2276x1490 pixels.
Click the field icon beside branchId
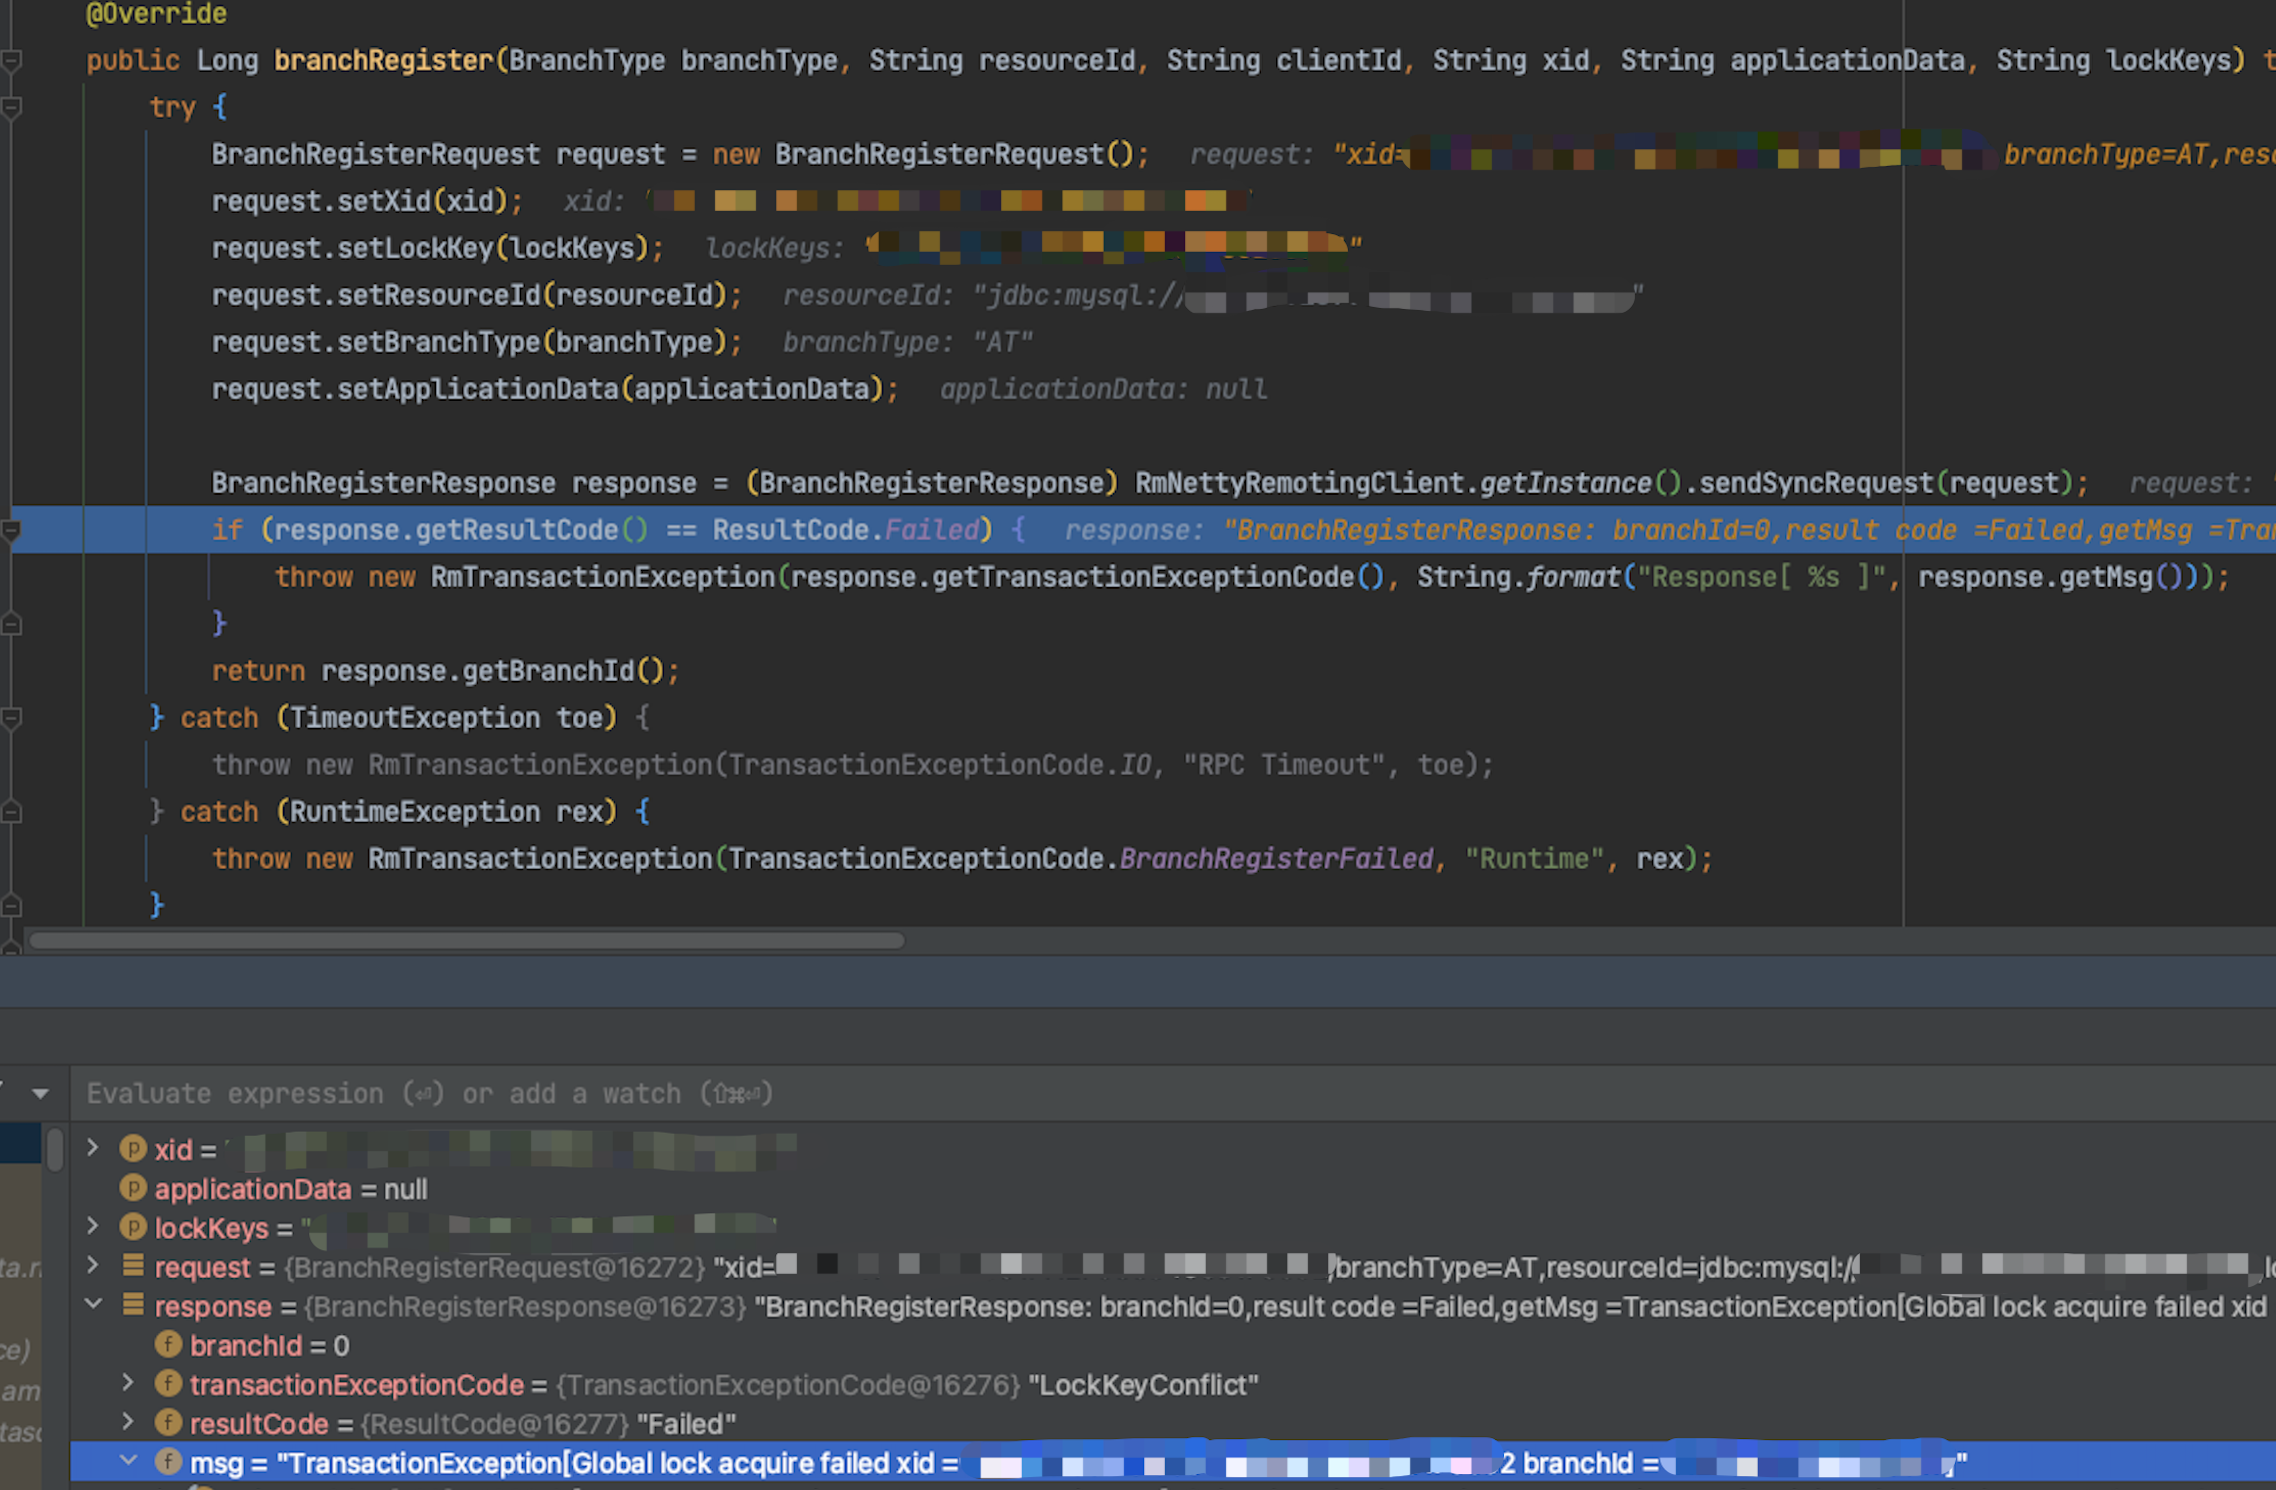(168, 1345)
